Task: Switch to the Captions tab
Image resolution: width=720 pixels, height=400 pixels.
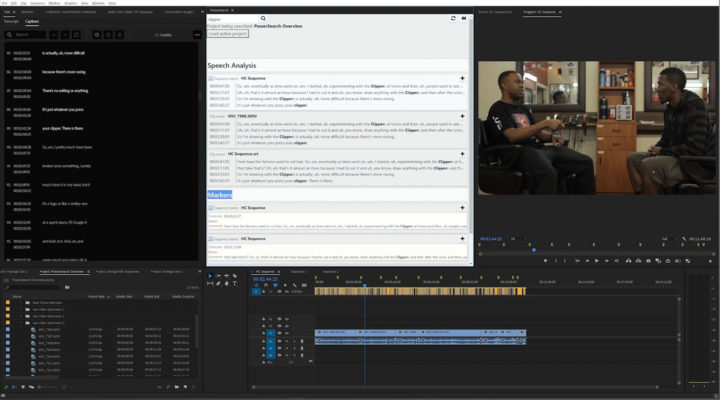Action: pos(32,22)
